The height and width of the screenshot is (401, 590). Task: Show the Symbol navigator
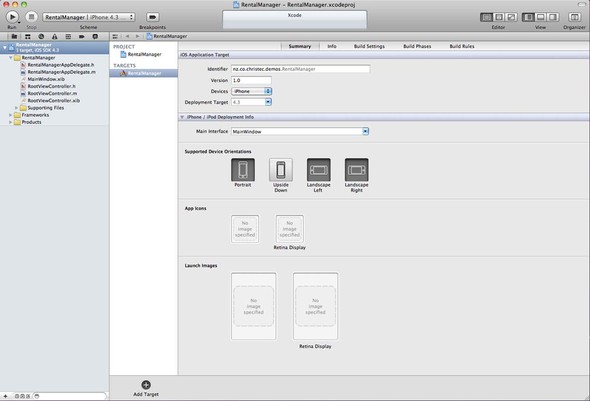28,36
